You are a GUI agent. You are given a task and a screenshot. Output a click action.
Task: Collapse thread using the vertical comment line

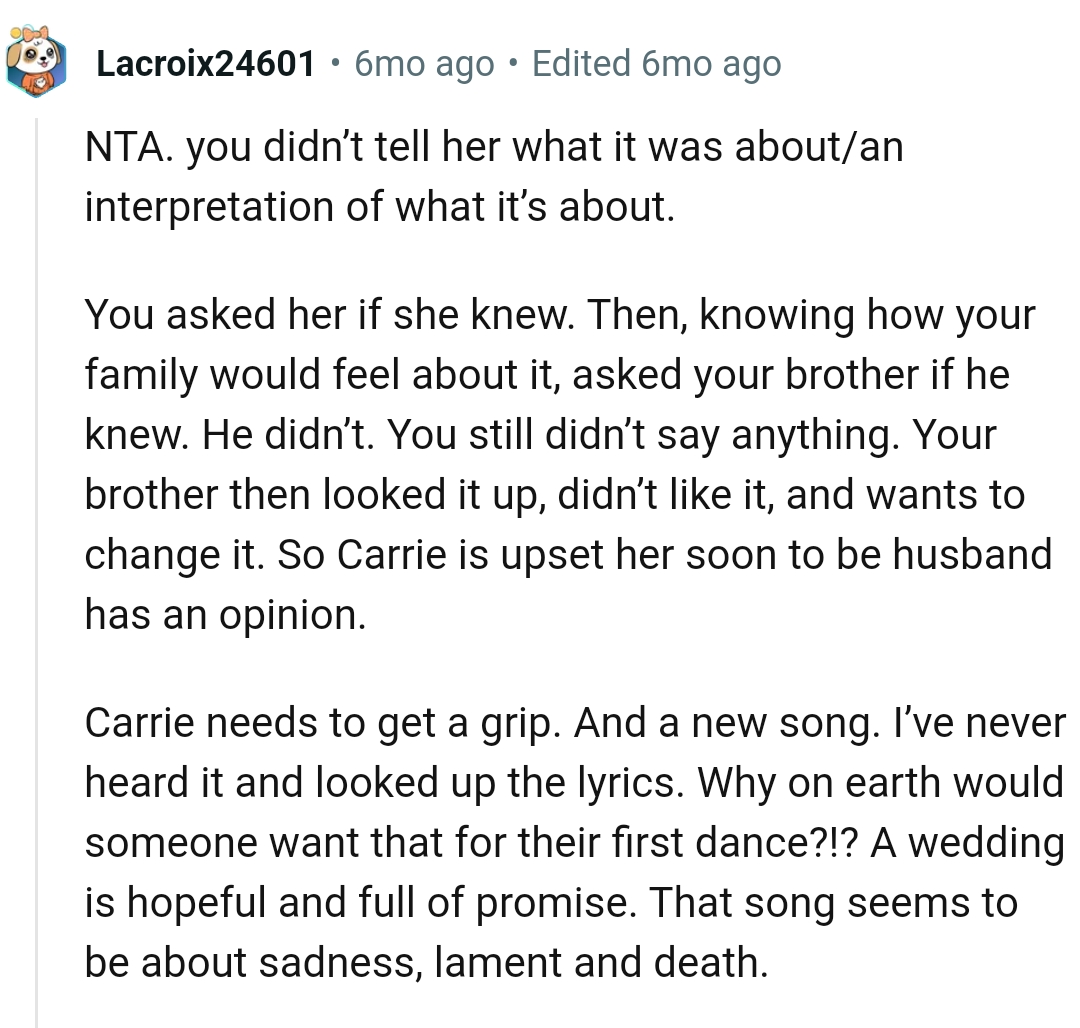click(x=37, y=570)
